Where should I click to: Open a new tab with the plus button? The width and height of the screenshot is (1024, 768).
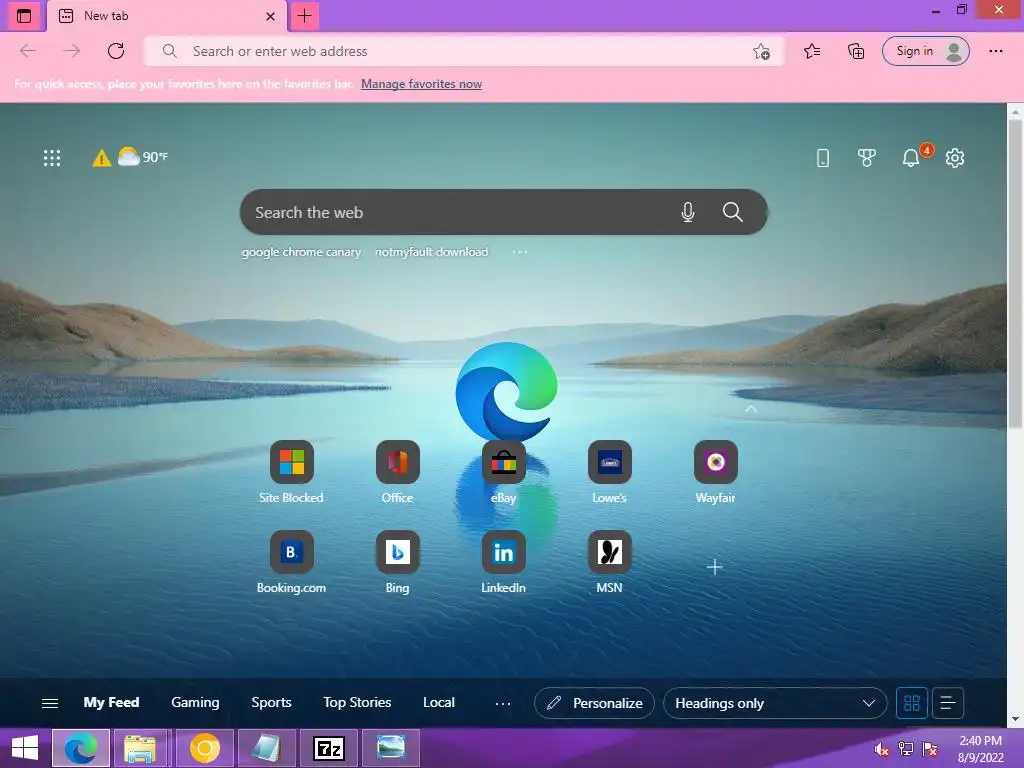pyautogui.click(x=304, y=16)
